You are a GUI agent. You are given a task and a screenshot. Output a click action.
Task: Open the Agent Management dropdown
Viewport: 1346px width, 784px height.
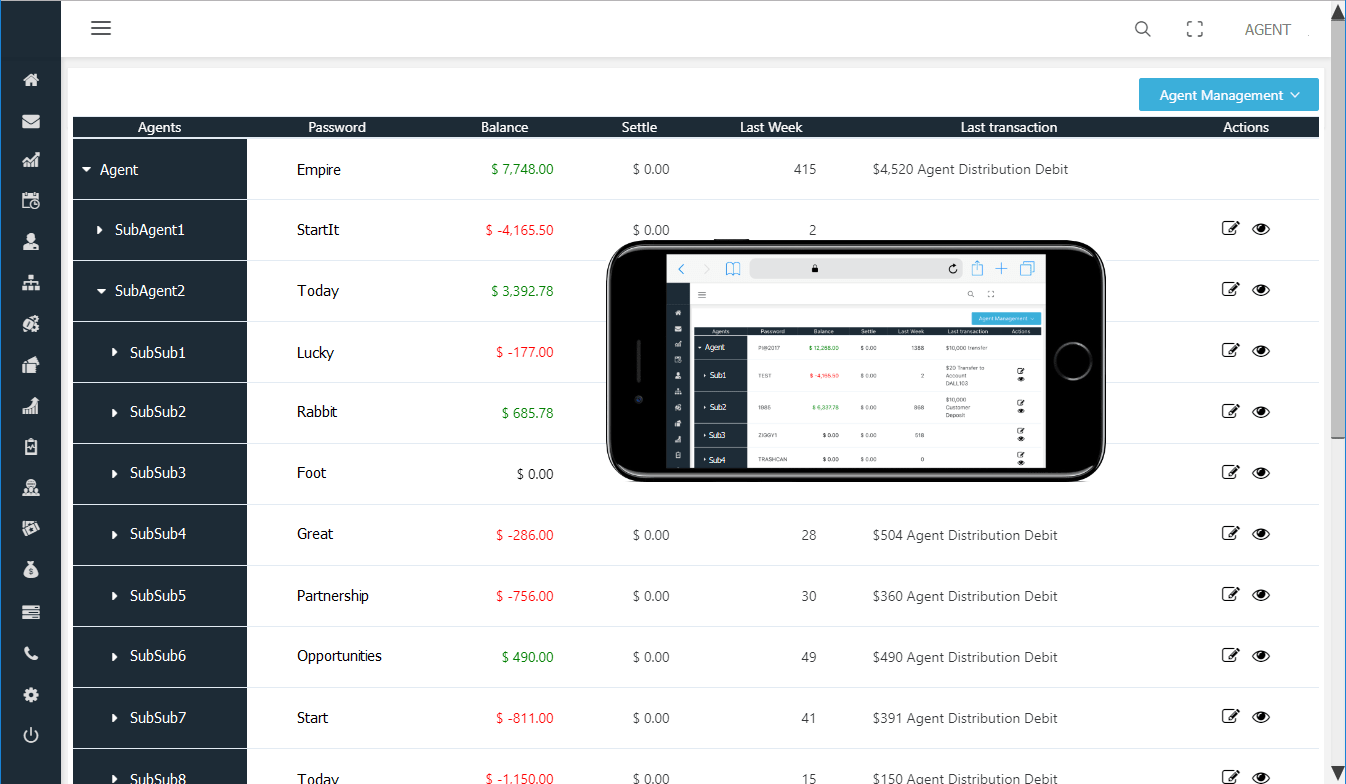click(x=1228, y=95)
